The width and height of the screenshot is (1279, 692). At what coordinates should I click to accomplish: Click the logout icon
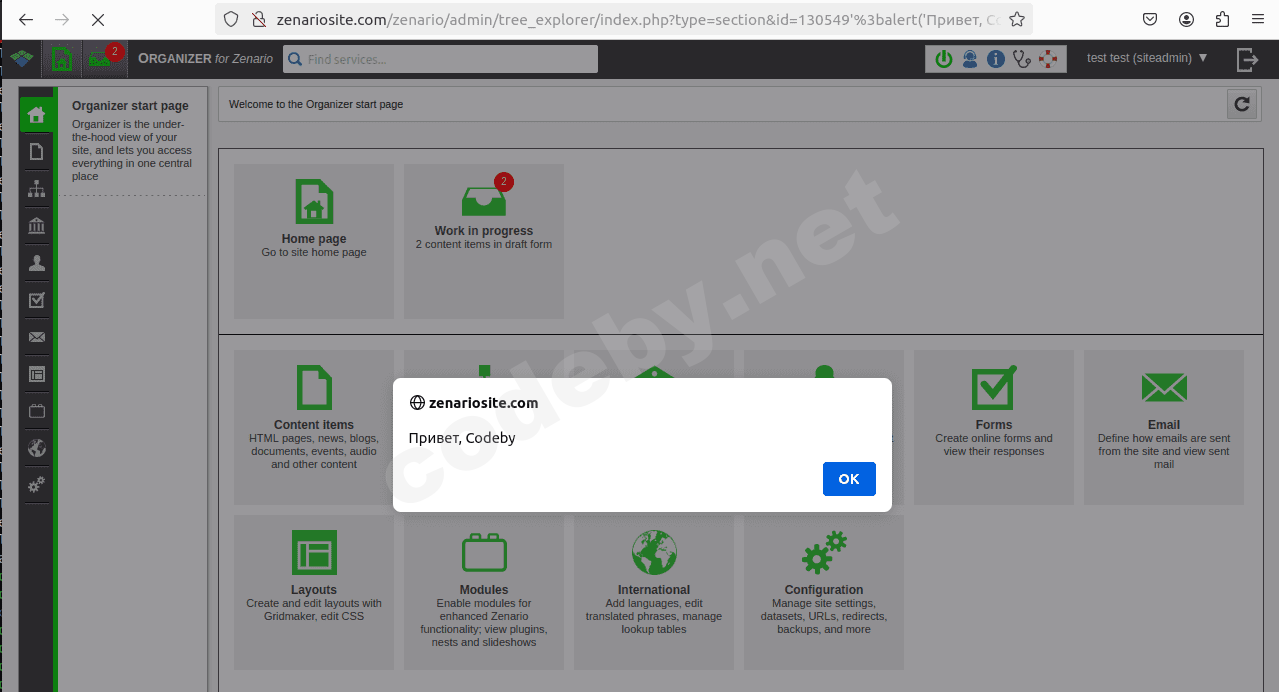coord(1247,60)
